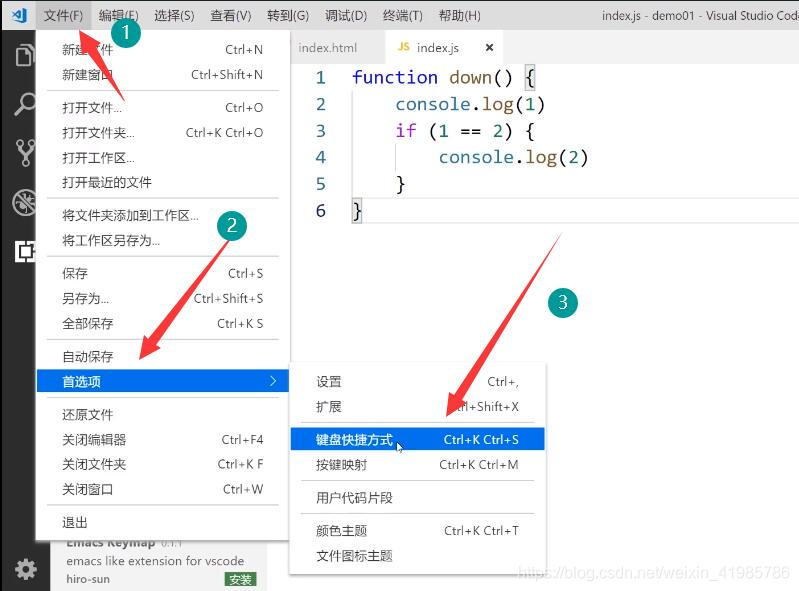Toggle 自动保存 menu option
Screen dimensions: 799x591
(x=163, y=357)
